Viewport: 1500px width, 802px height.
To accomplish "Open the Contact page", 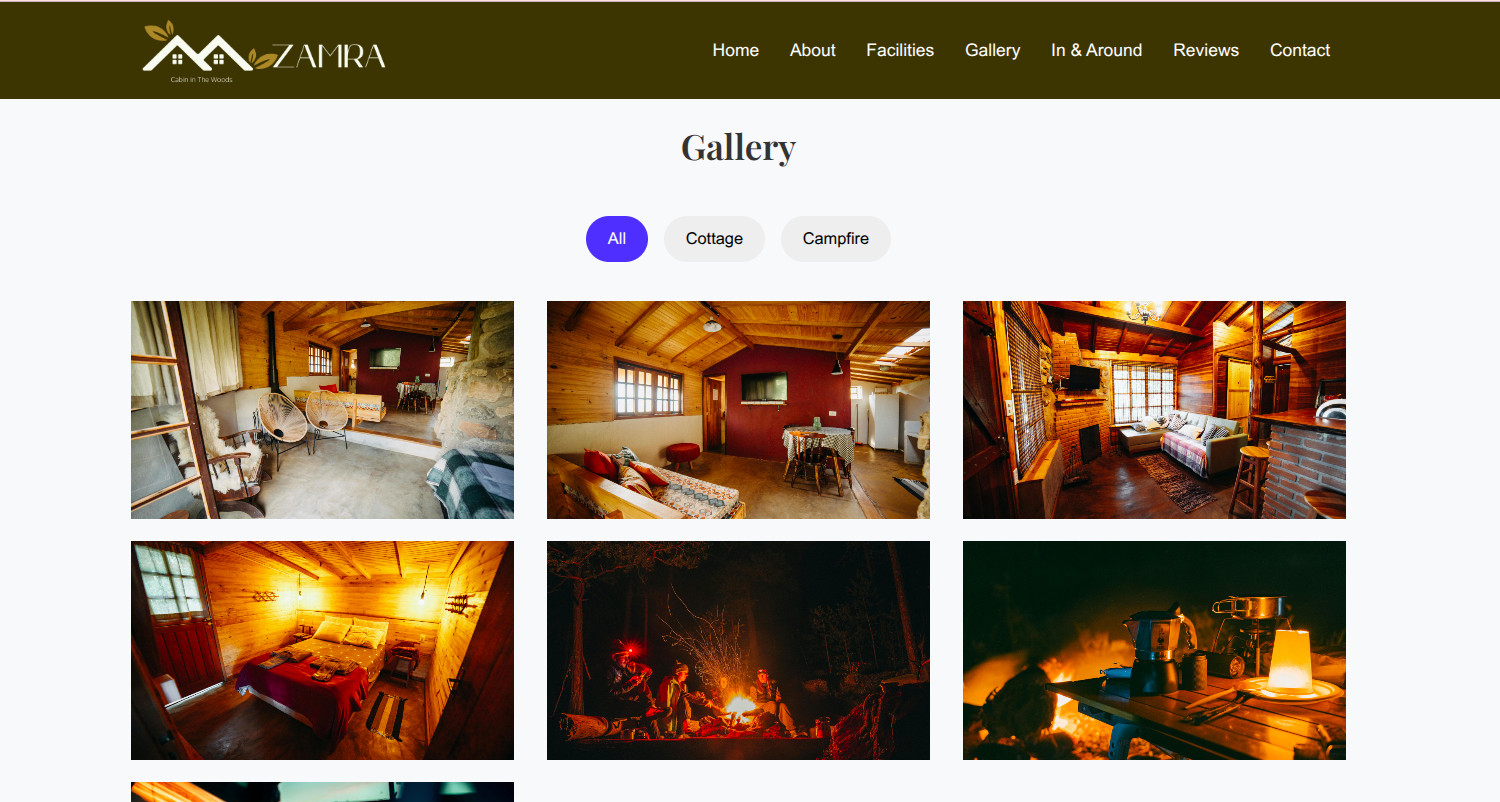I will coord(1300,50).
